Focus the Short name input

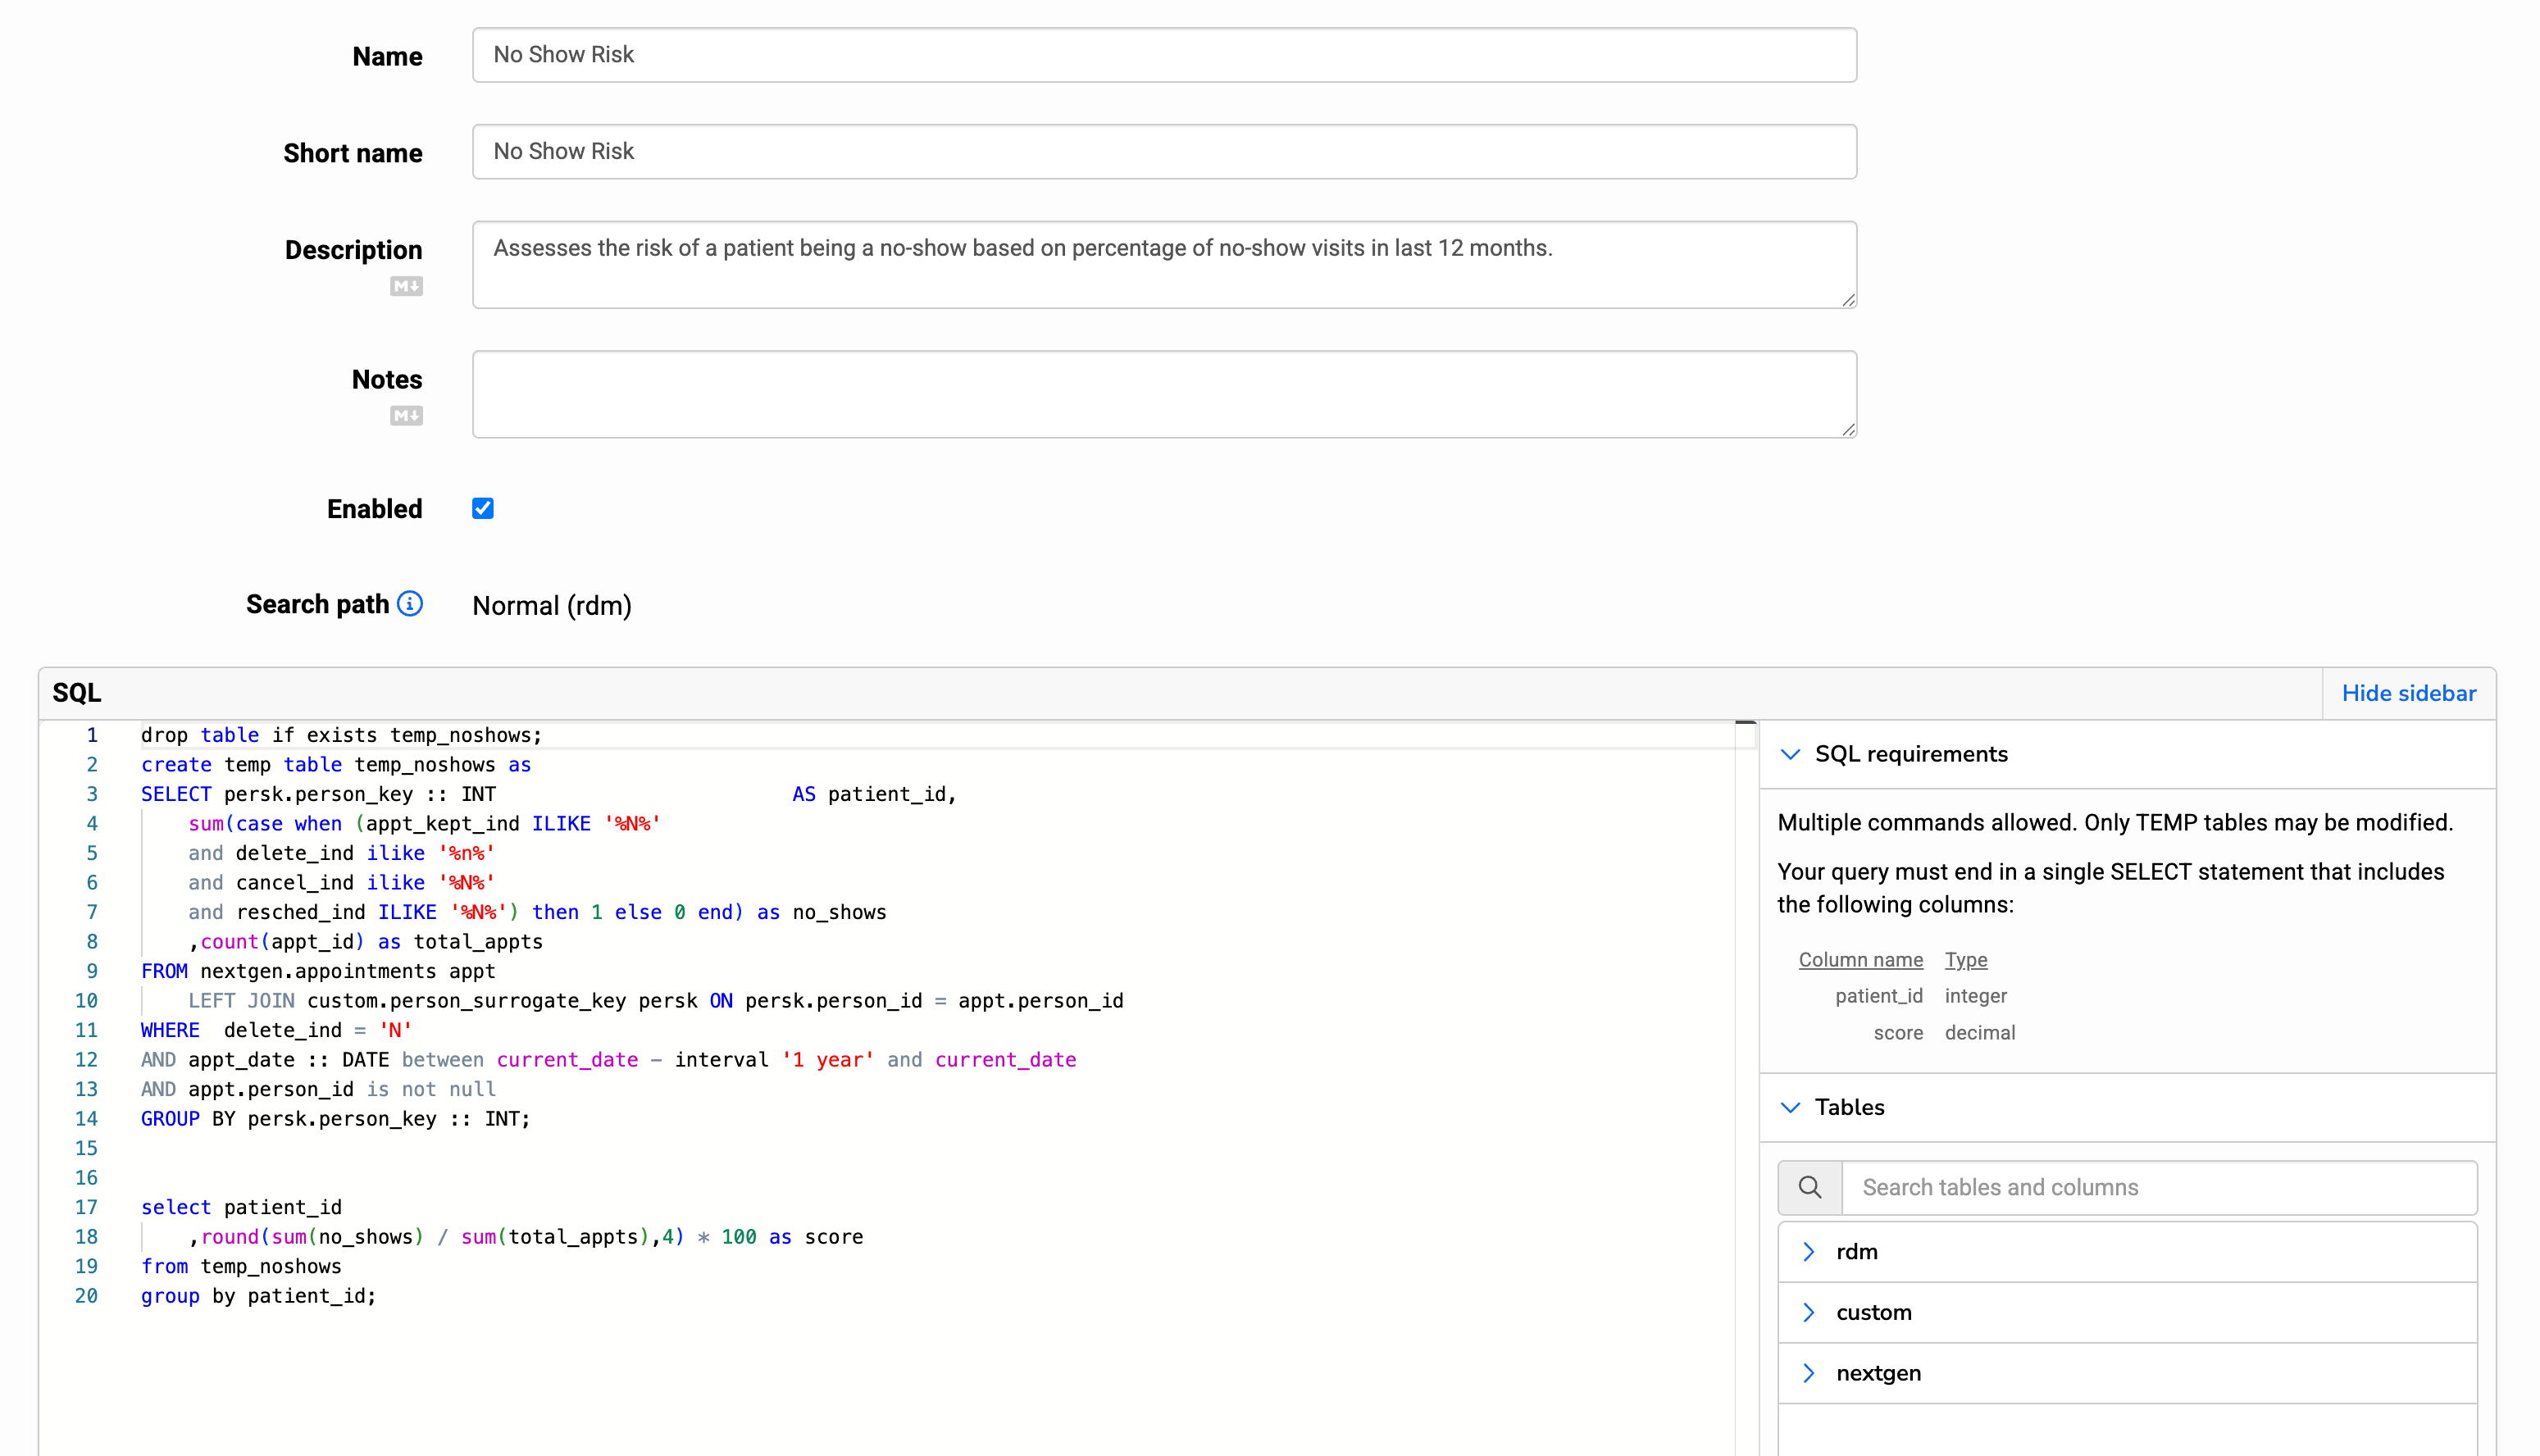point(1164,152)
